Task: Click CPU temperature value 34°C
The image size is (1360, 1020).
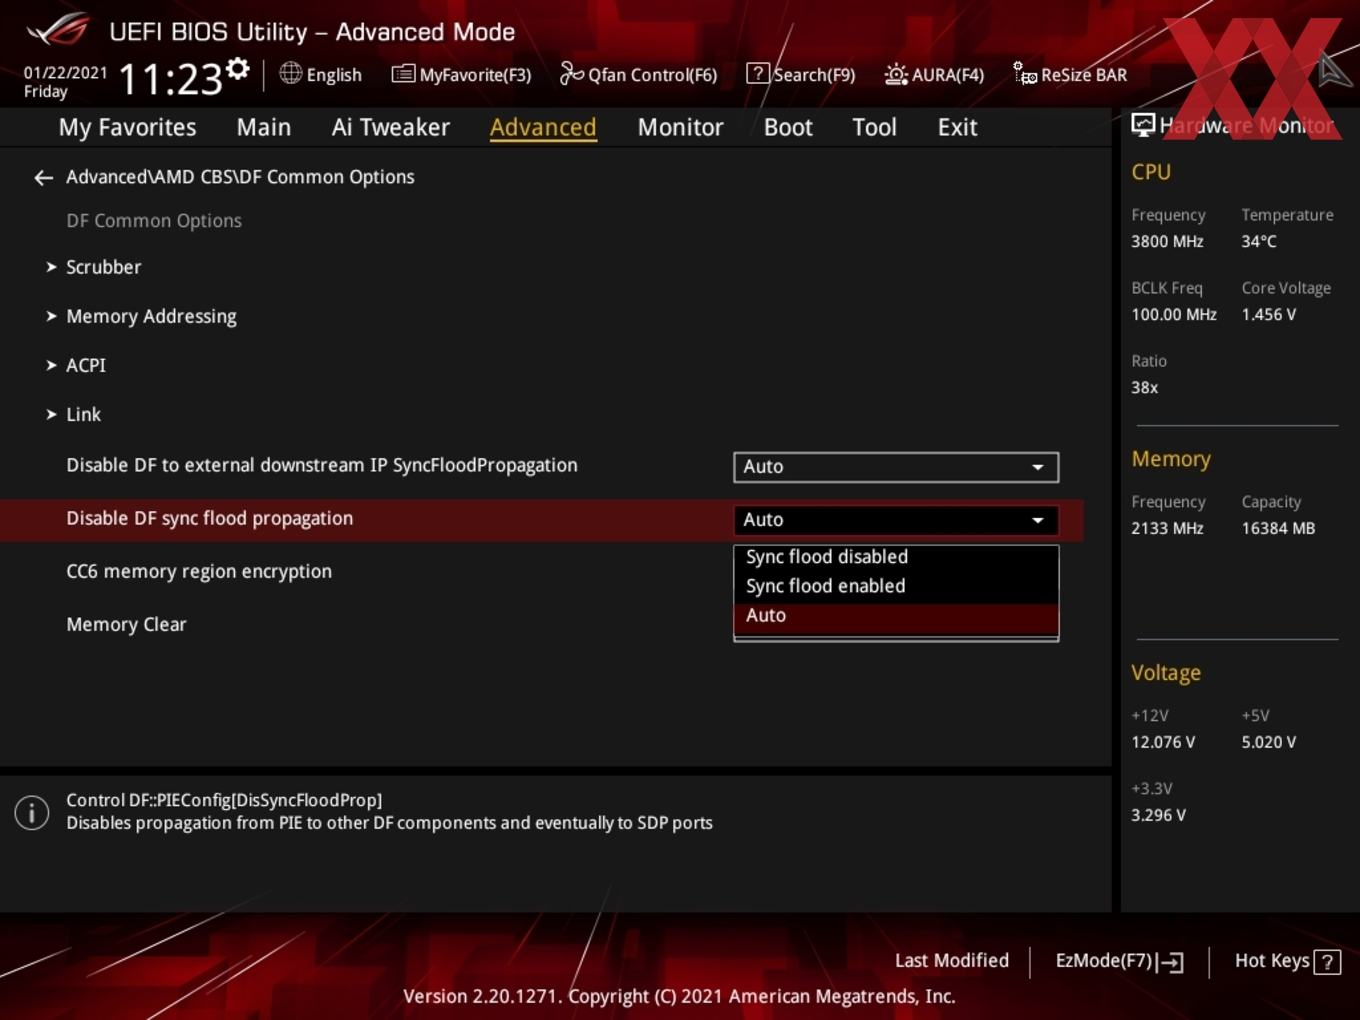Action: click(x=1259, y=241)
